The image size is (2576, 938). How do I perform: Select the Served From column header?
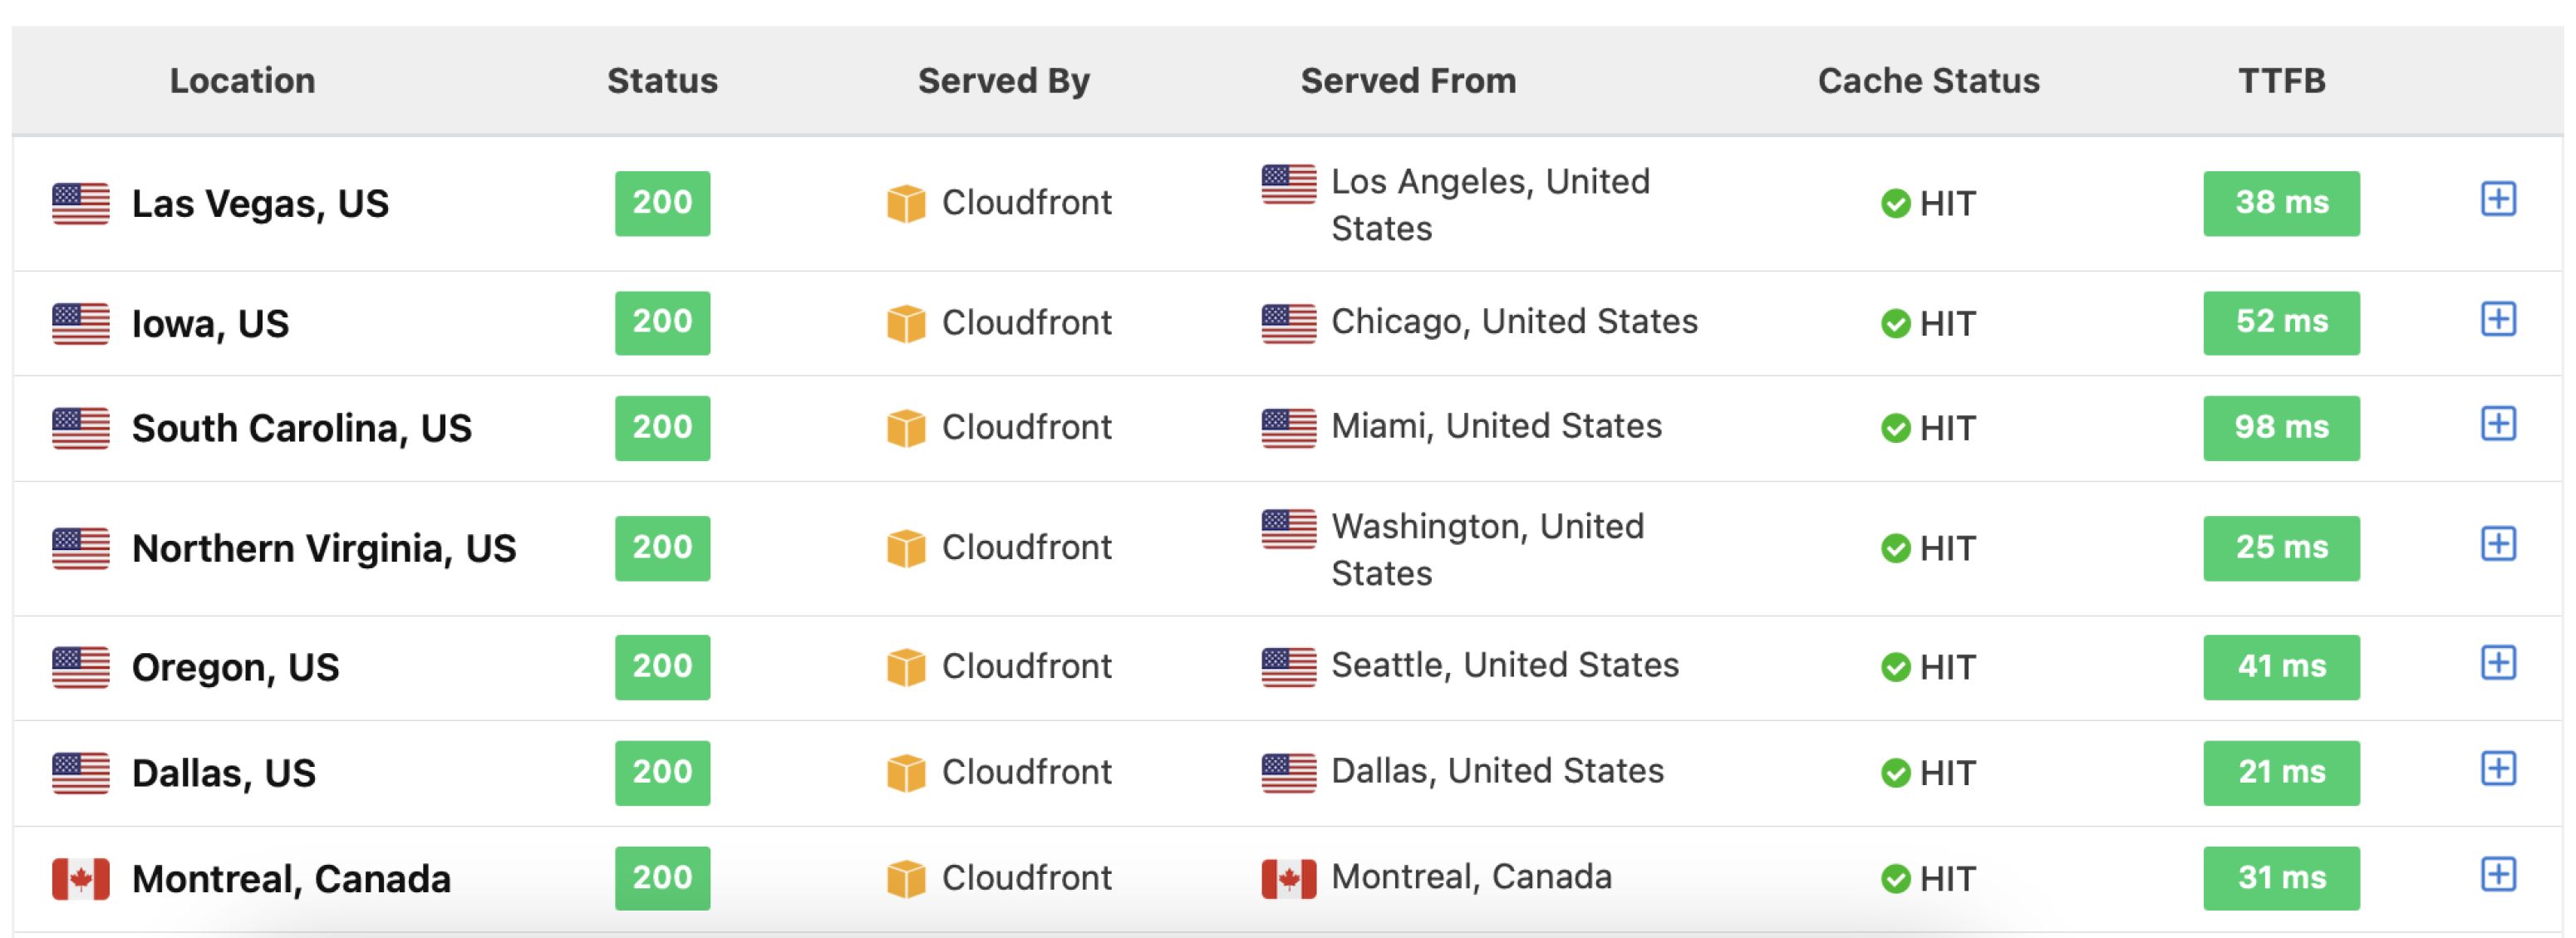(x=1408, y=81)
